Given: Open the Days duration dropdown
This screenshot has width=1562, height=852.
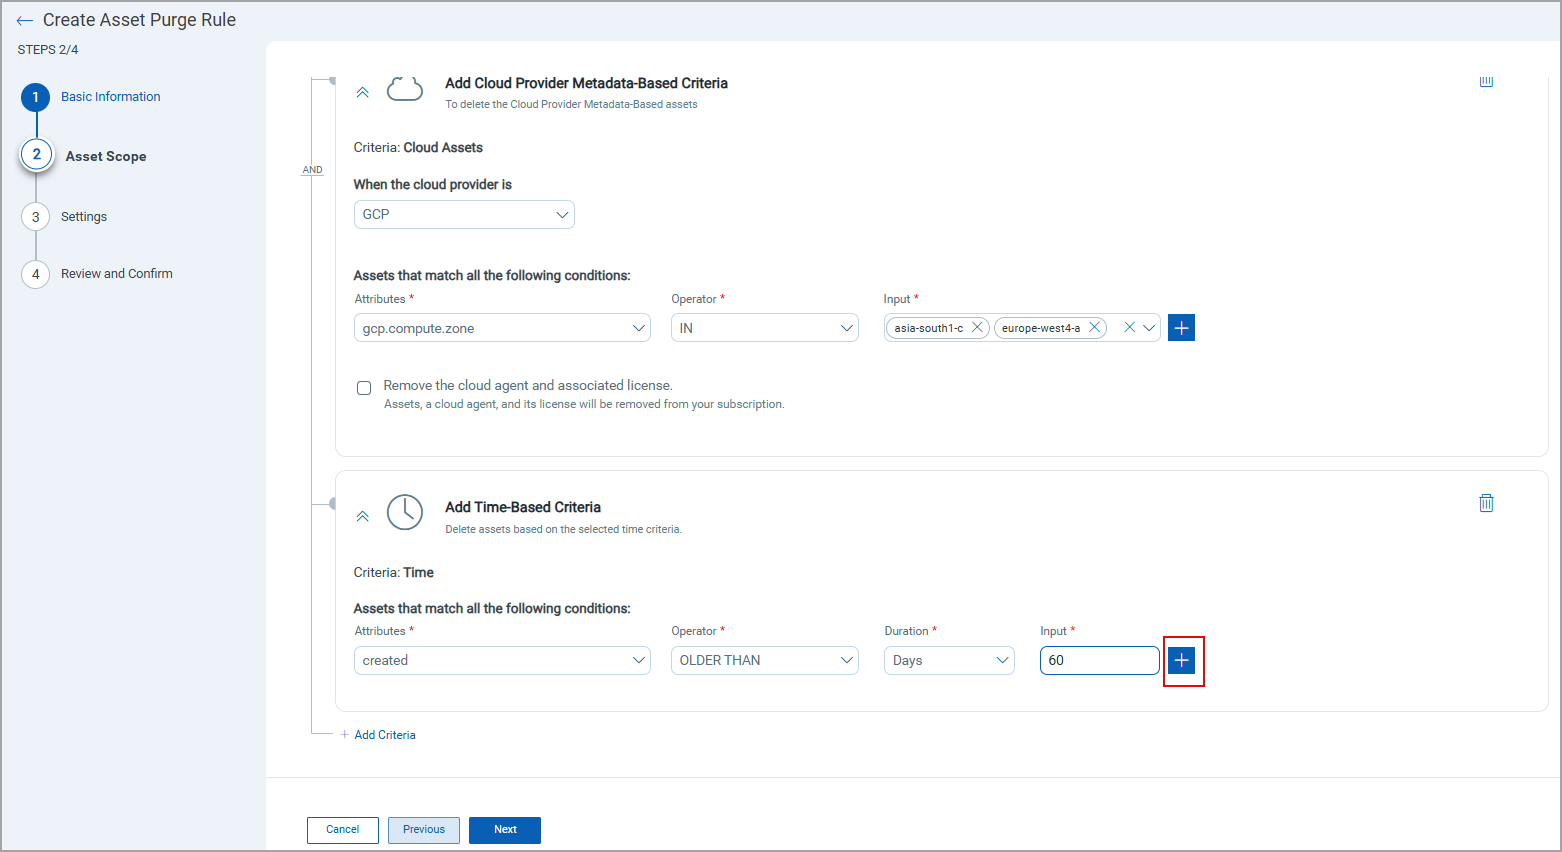Looking at the screenshot, I should coord(948,660).
